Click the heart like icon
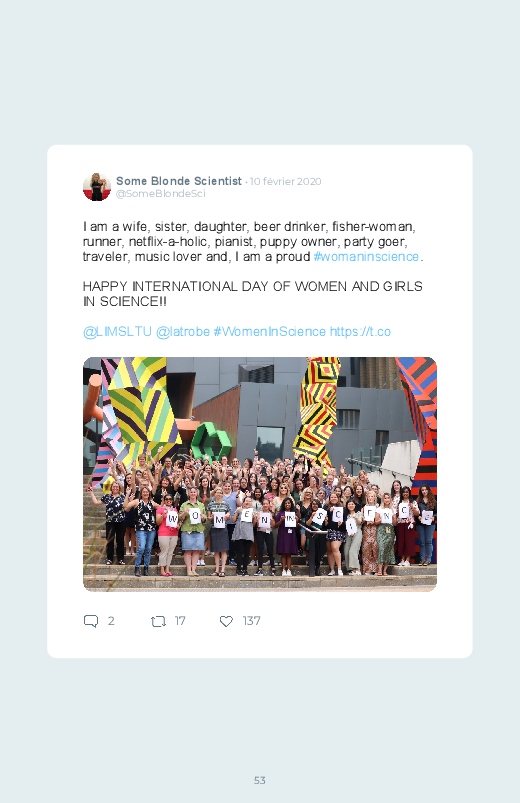Viewport: 520px width, 803px height. pos(226,621)
